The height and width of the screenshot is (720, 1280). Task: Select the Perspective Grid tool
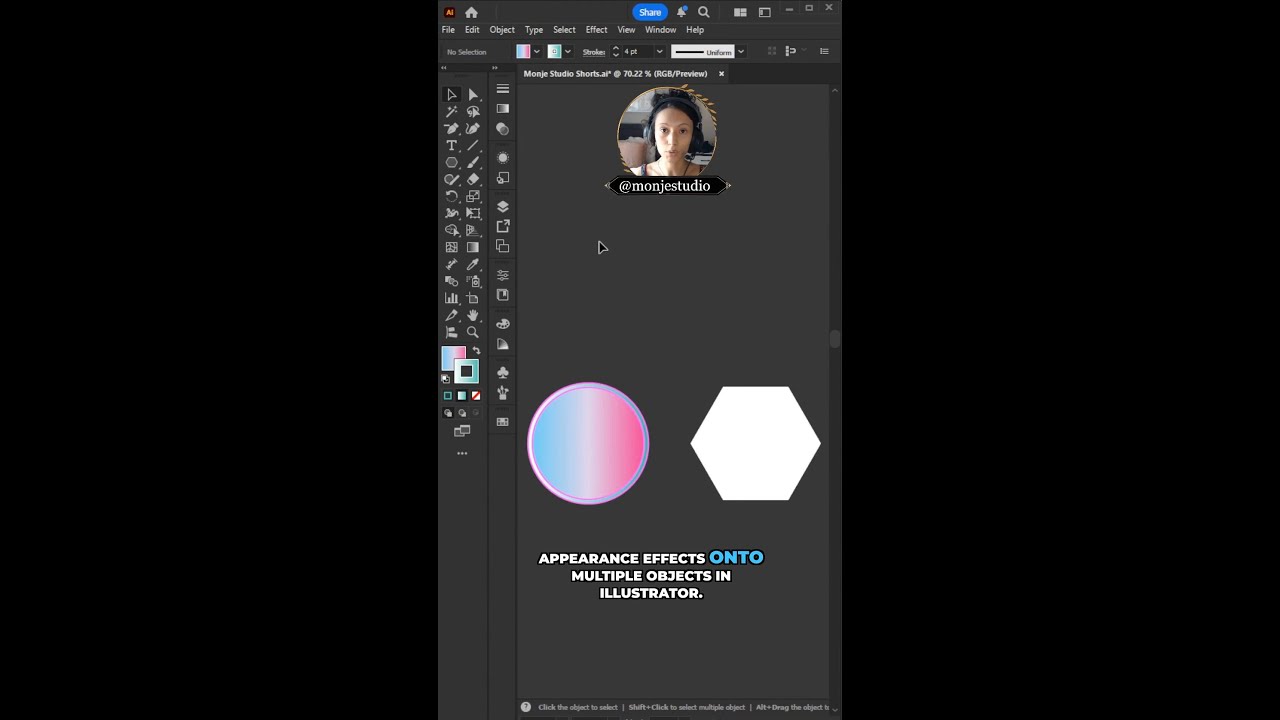(x=473, y=231)
